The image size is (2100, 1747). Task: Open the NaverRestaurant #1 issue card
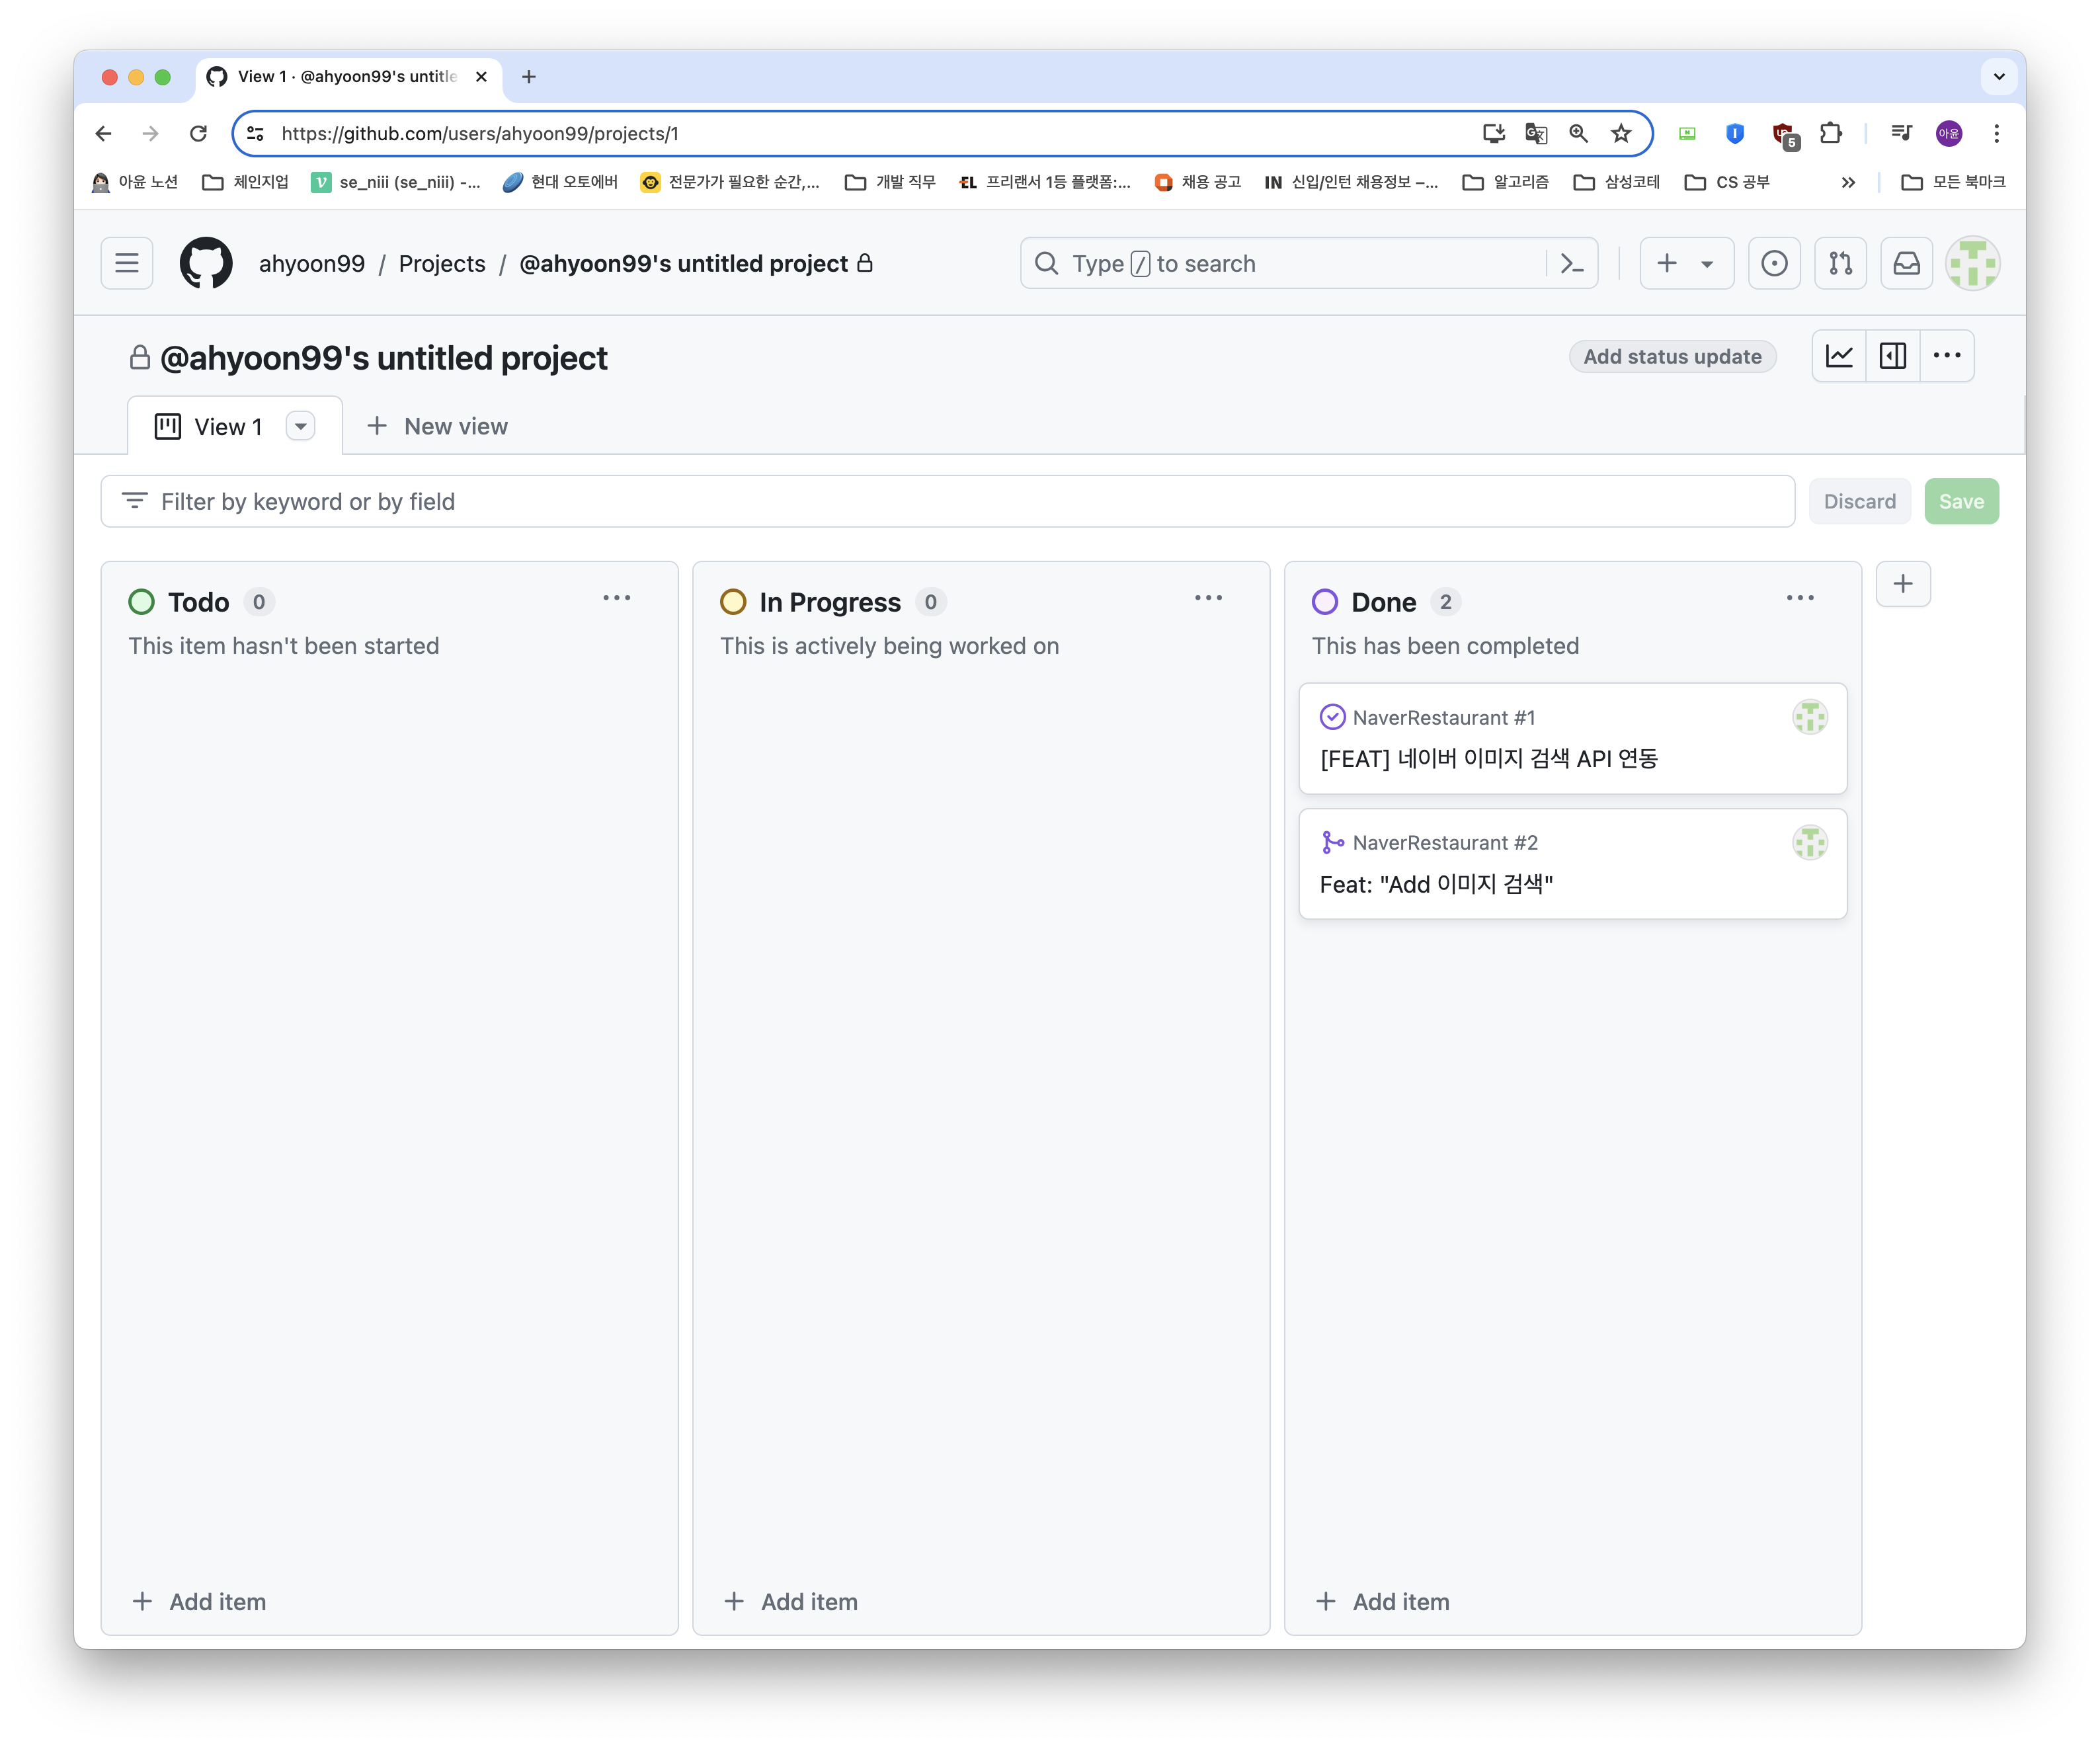1488,759
